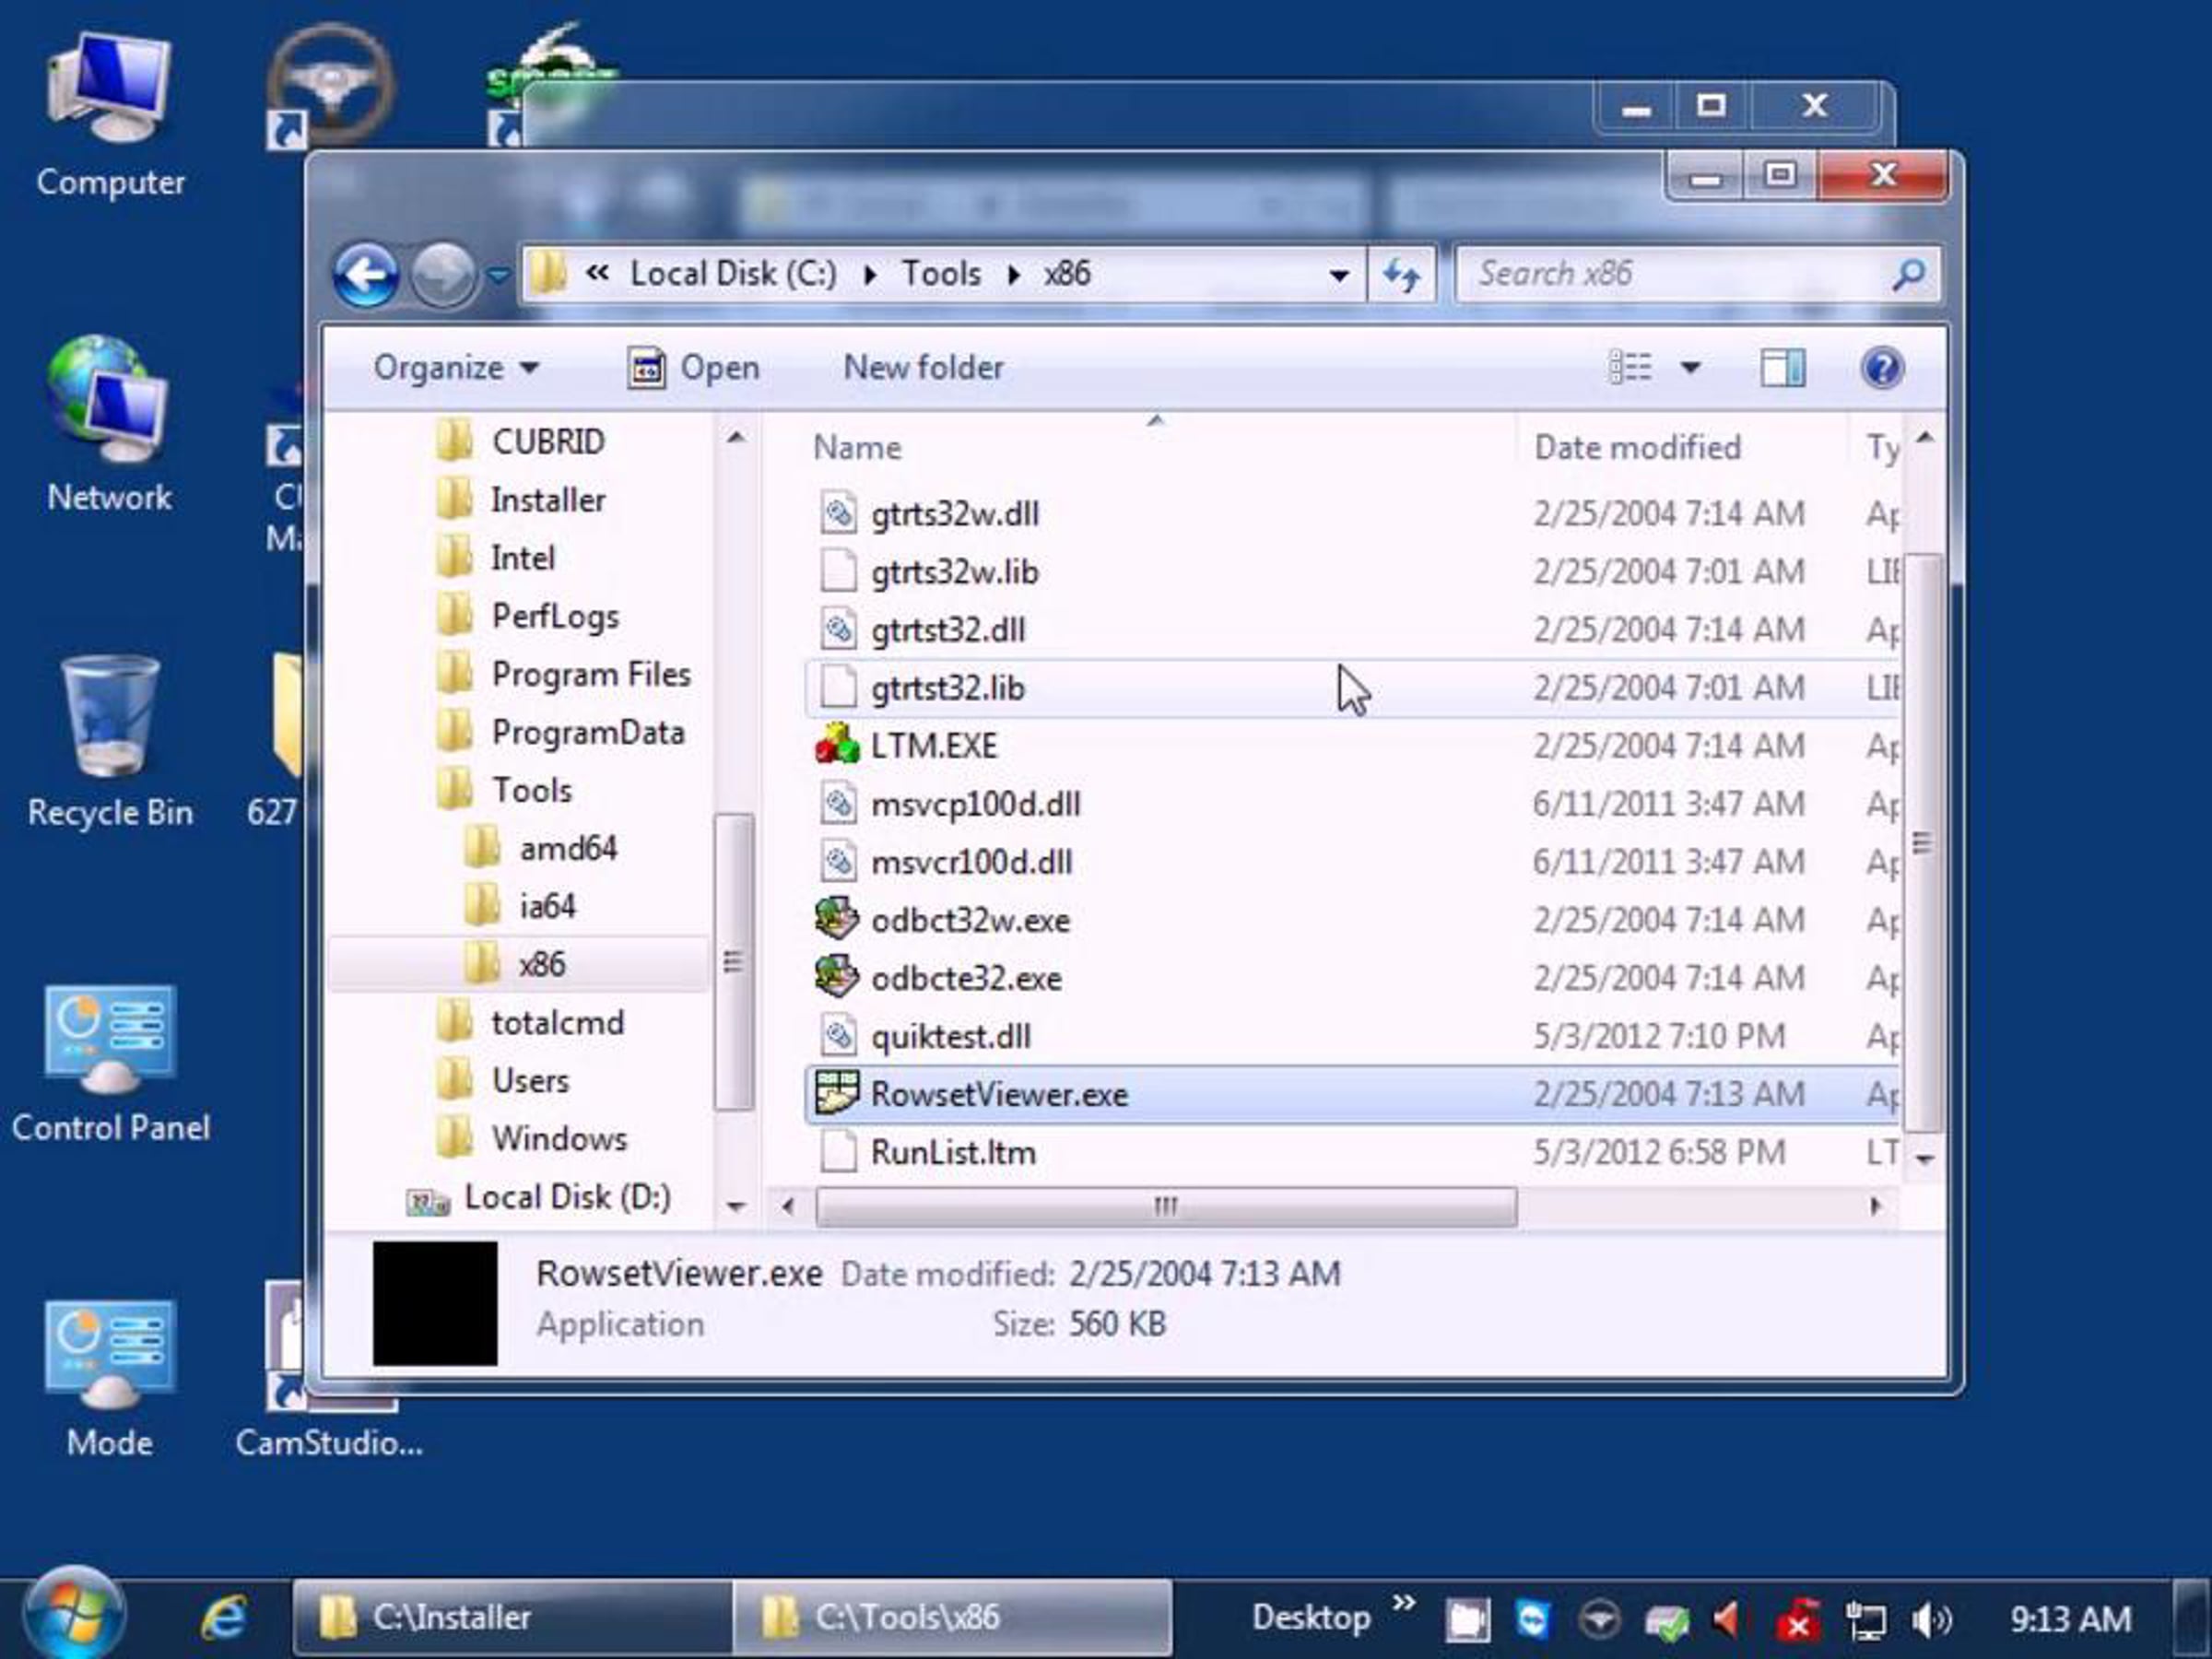Click Internet Explorer icon in taskbar
Image resolution: width=2212 pixels, height=1659 pixels.
pyautogui.click(x=224, y=1617)
